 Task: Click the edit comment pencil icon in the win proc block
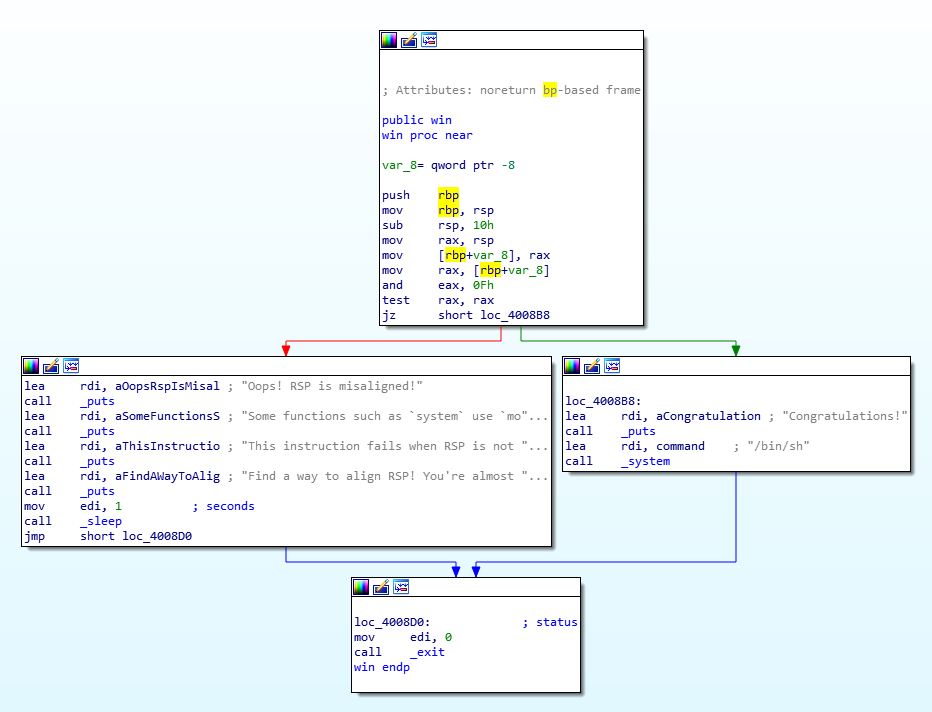pyautogui.click(x=409, y=40)
